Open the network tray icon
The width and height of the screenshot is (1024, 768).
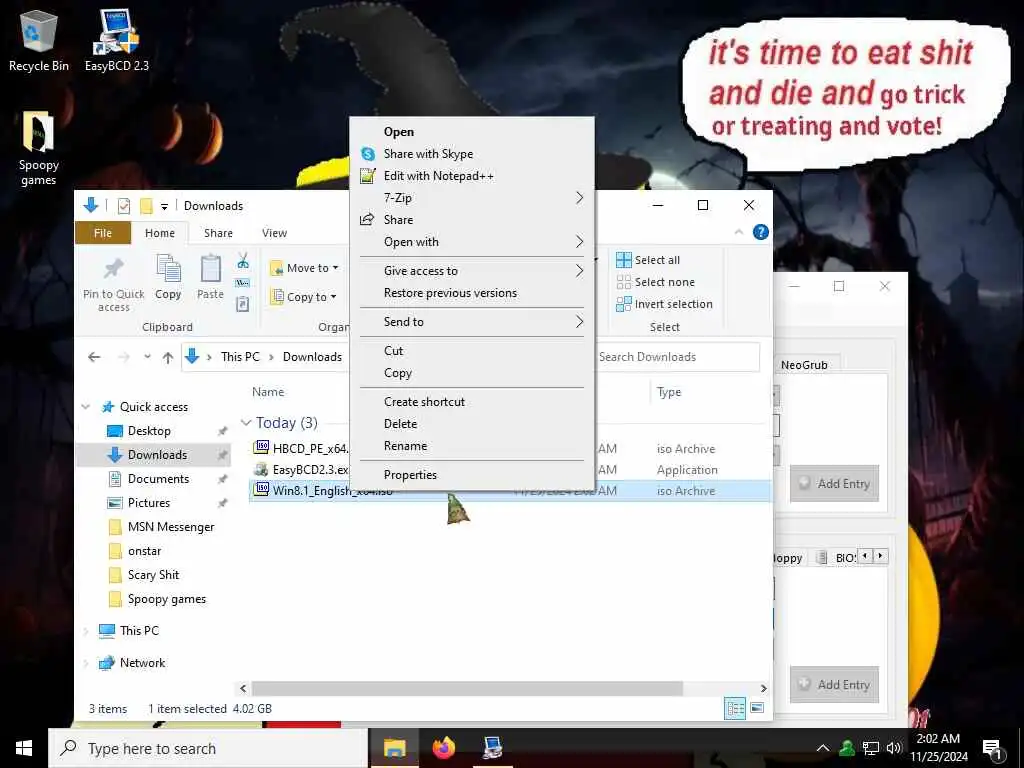[871, 748]
